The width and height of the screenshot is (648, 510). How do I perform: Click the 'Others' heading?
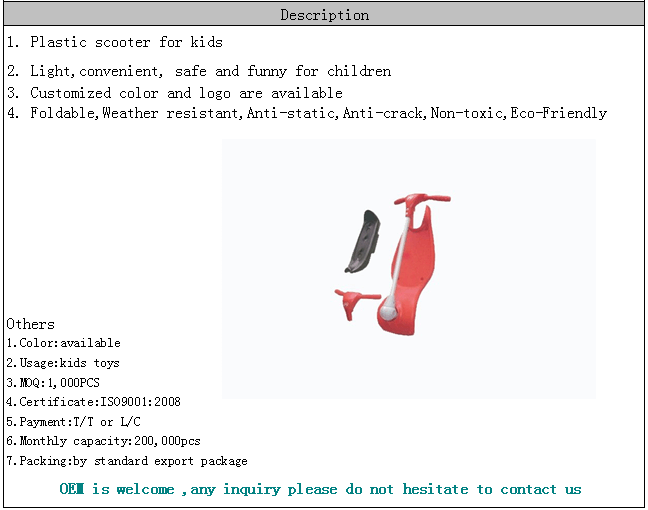tap(31, 324)
